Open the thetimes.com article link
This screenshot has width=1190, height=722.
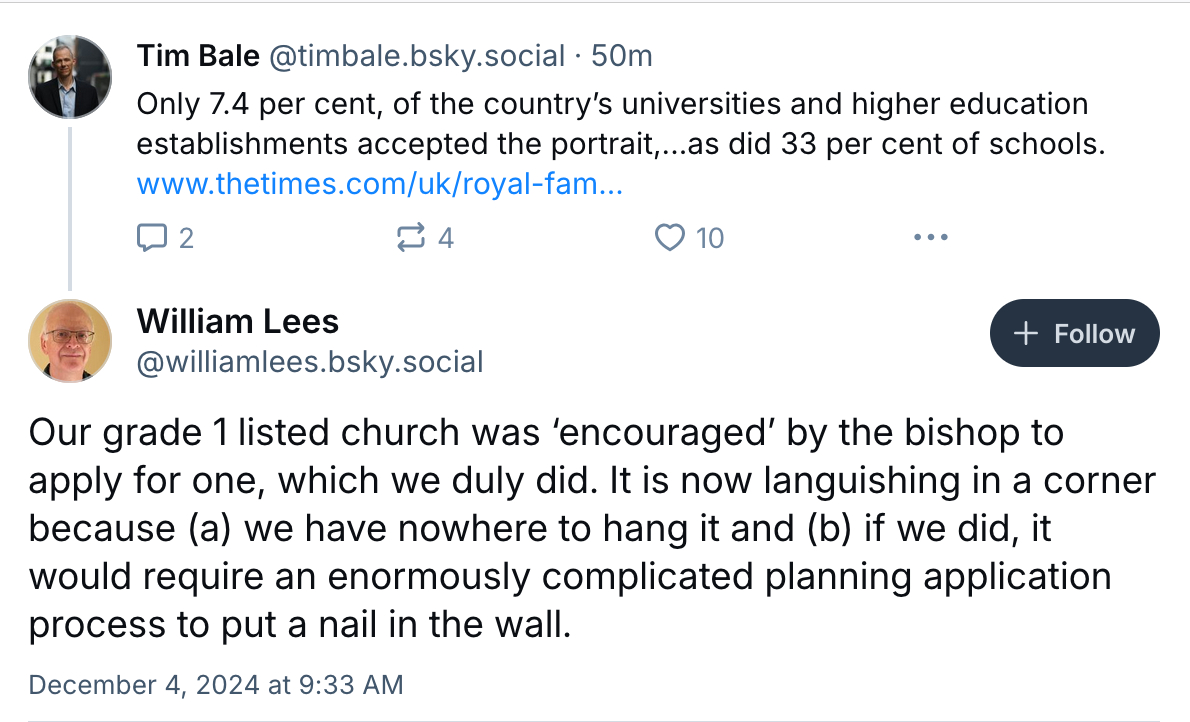point(380,185)
